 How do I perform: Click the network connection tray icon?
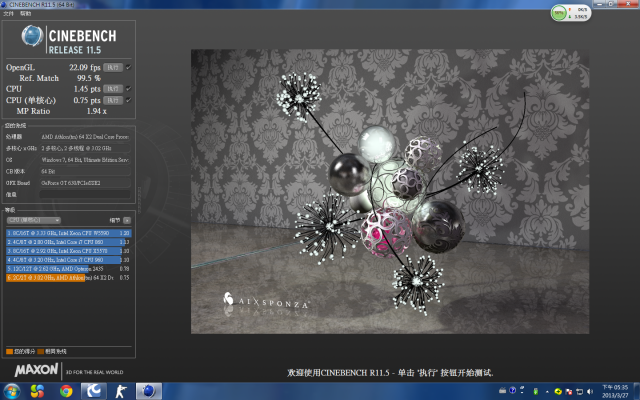coord(579,391)
